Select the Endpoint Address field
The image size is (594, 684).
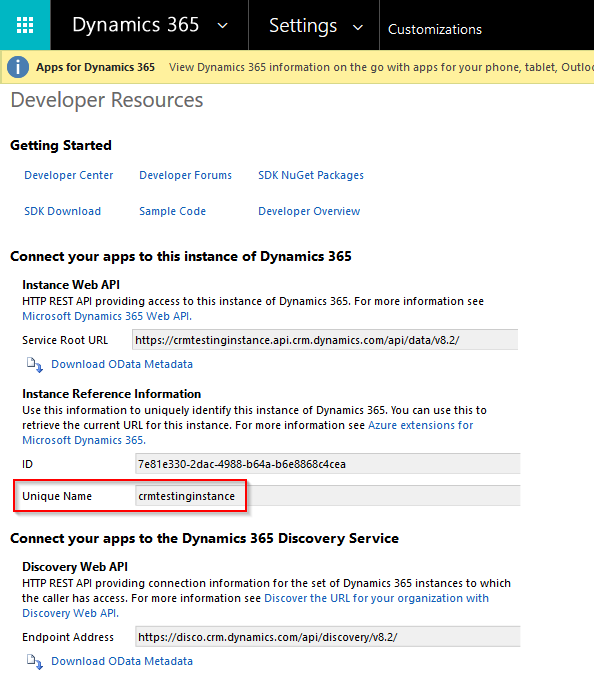pos(328,637)
